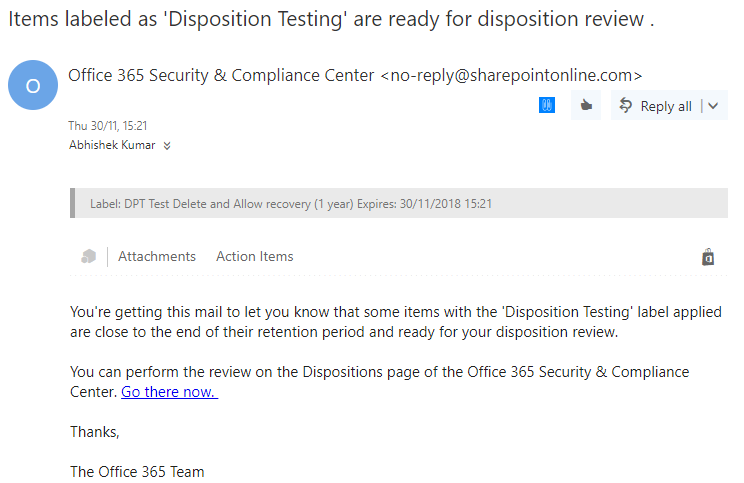Open the add-ins hexagon icon beside Attachments
The image size is (744, 483).
click(x=88, y=257)
